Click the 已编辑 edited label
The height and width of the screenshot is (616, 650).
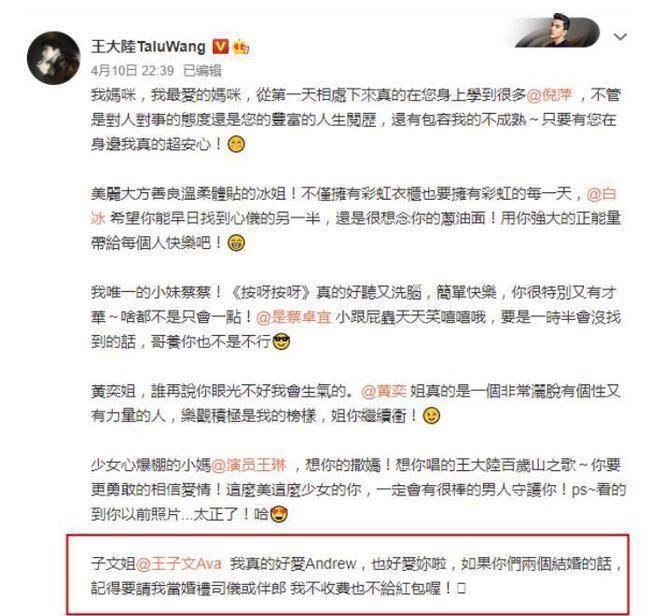202,70
